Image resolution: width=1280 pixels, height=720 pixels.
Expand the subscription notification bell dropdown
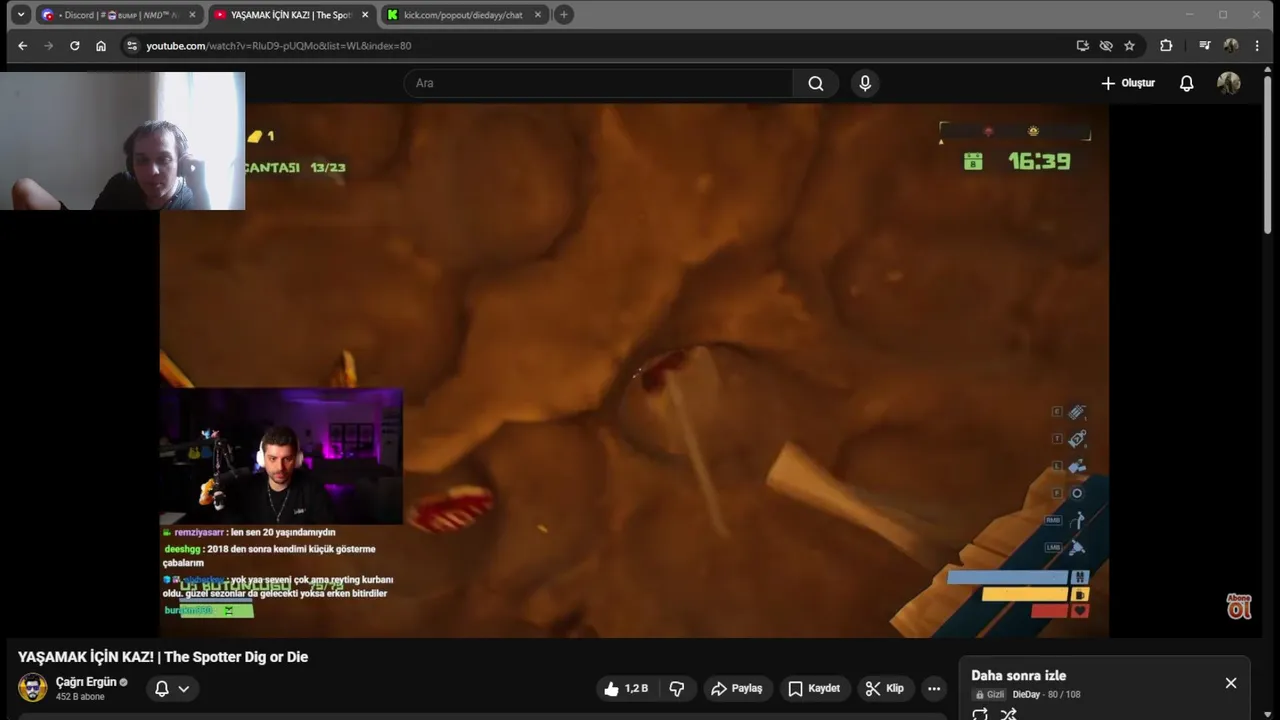172,688
